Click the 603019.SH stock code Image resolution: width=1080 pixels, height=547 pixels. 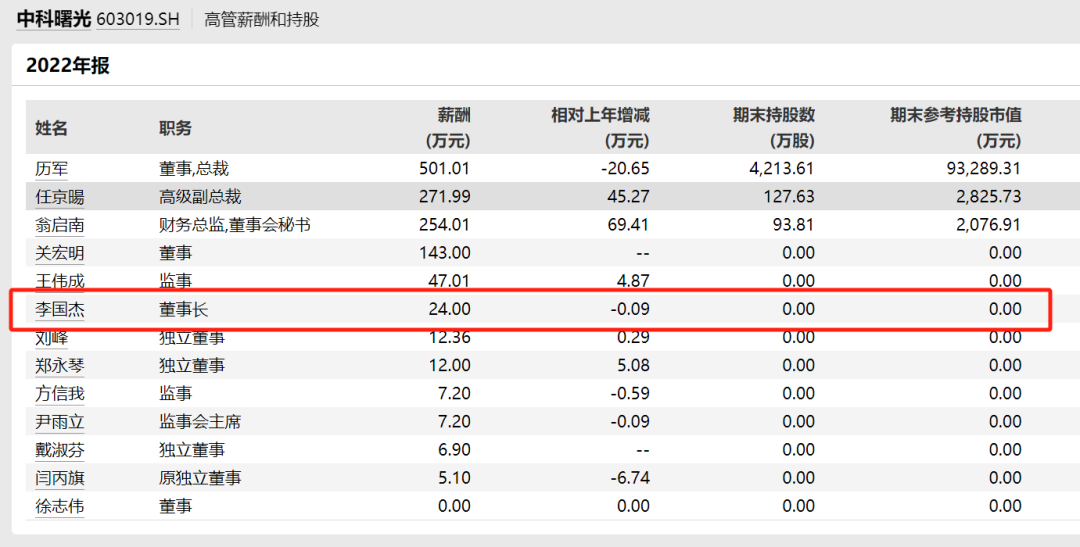coord(137,19)
